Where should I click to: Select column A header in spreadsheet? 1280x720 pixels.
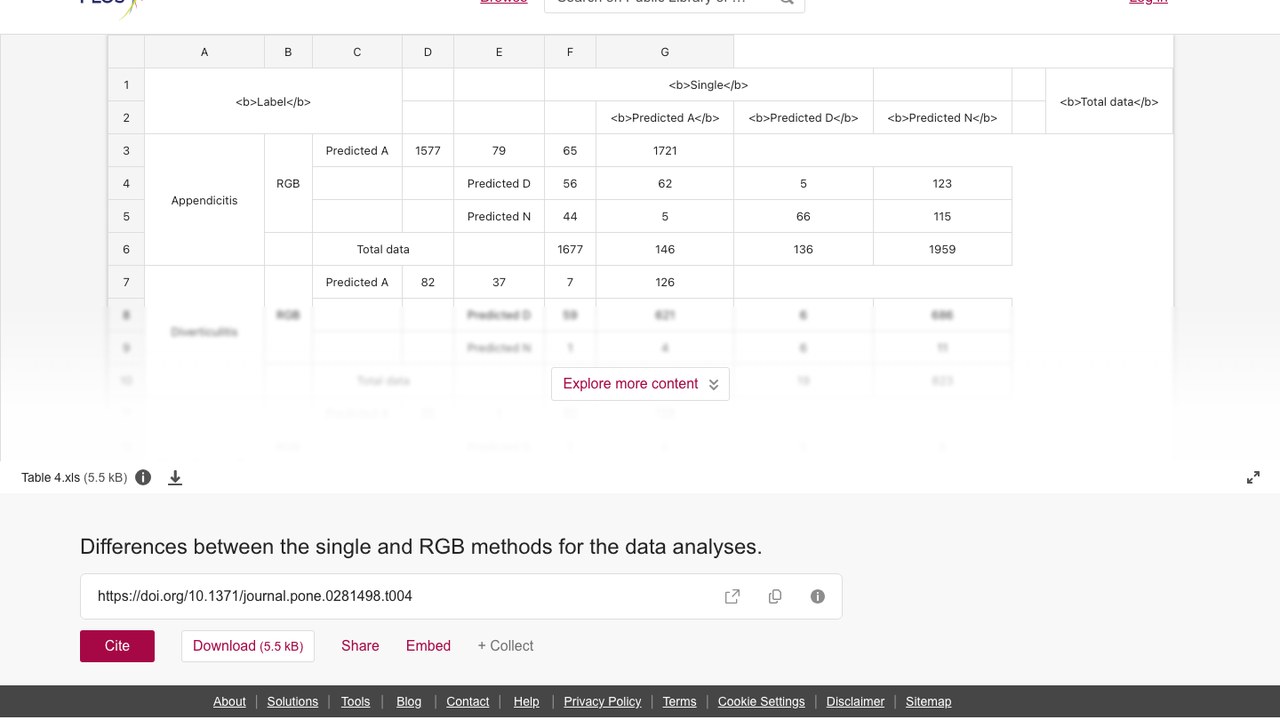(204, 52)
